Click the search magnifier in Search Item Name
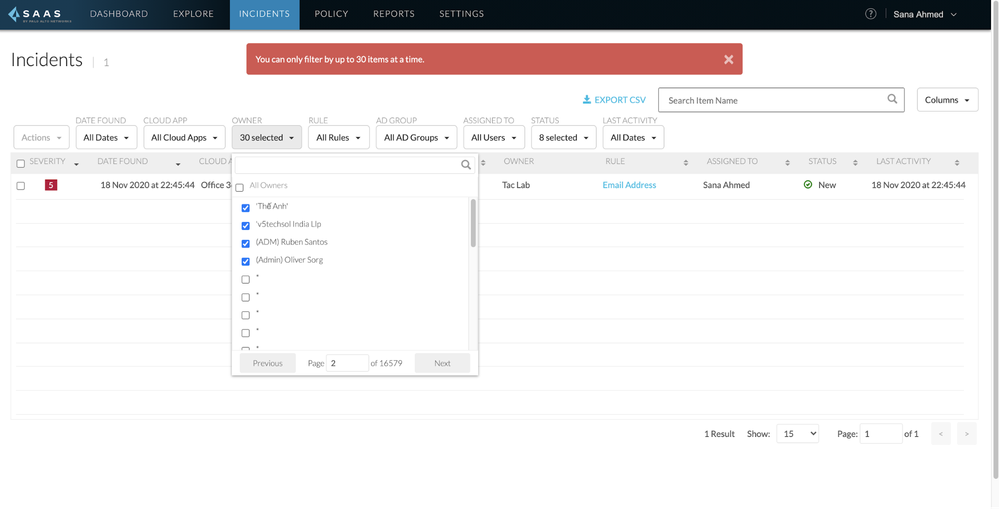The image size is (999, 509). point(892,100)
